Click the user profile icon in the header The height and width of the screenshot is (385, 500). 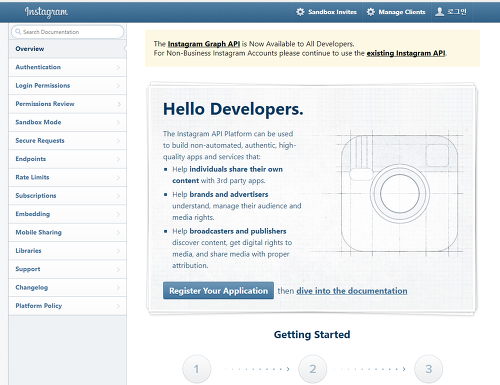click(440, 12)
